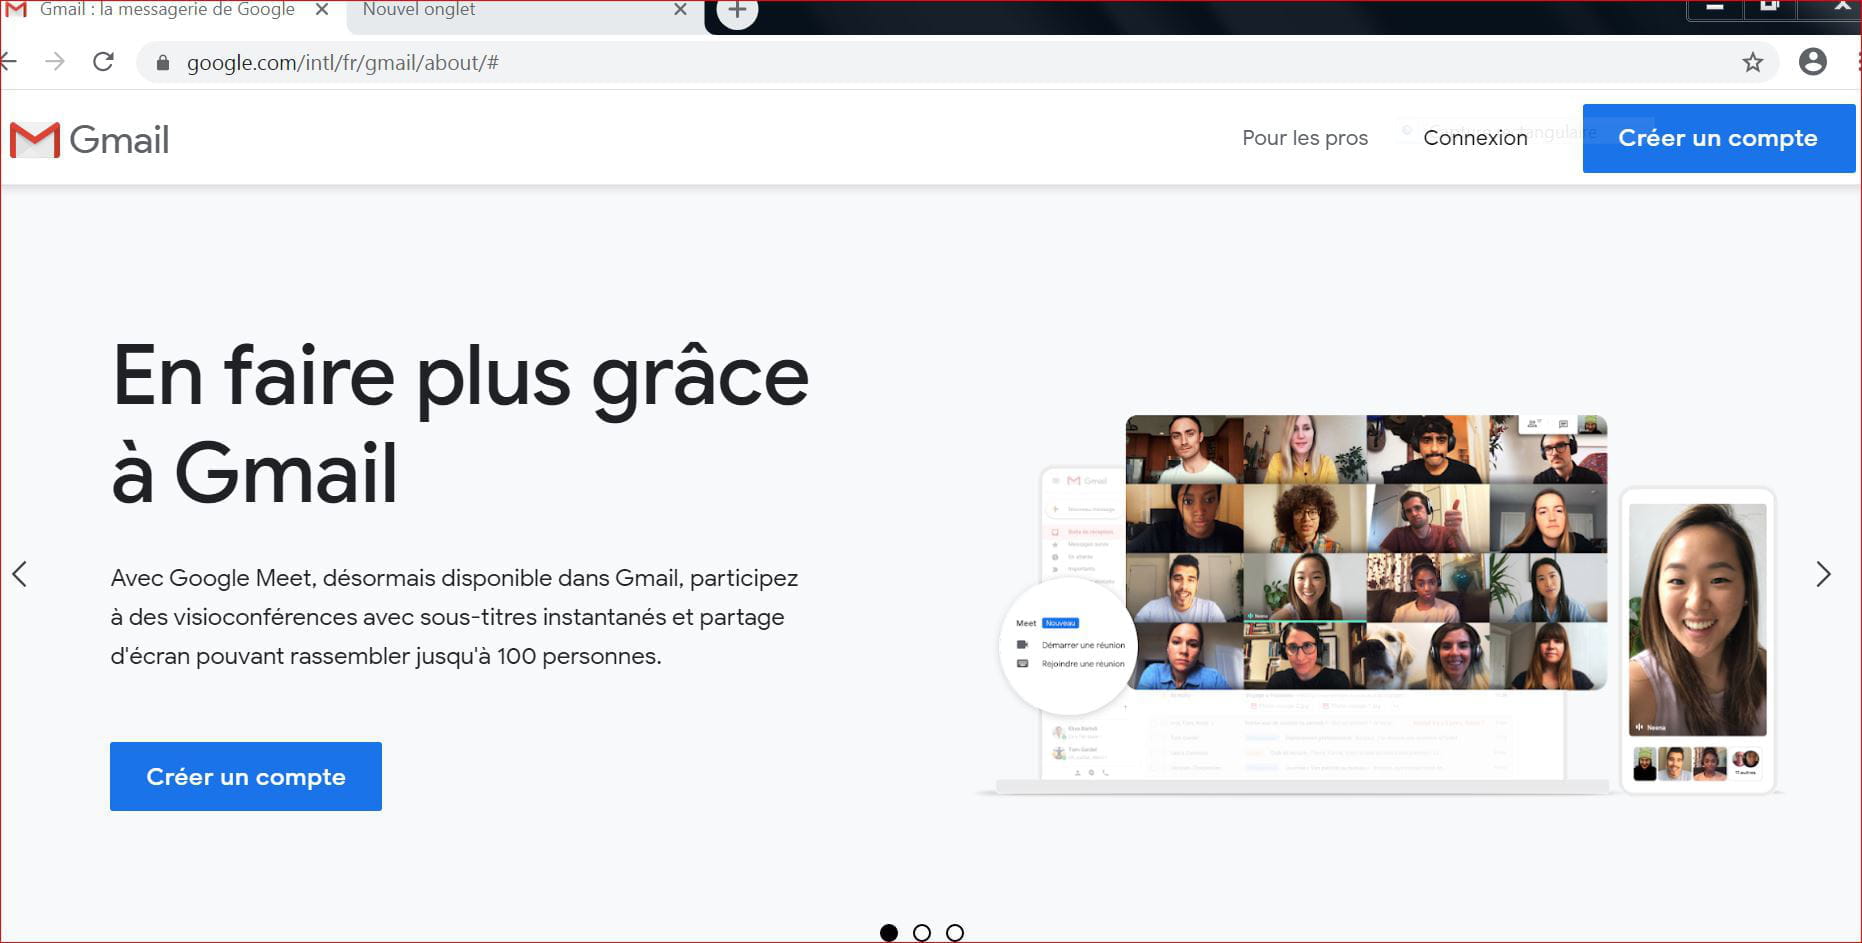Reload the page with the refresh icon
This screenshot has width=1862, height=943.
tap(103, 62)
